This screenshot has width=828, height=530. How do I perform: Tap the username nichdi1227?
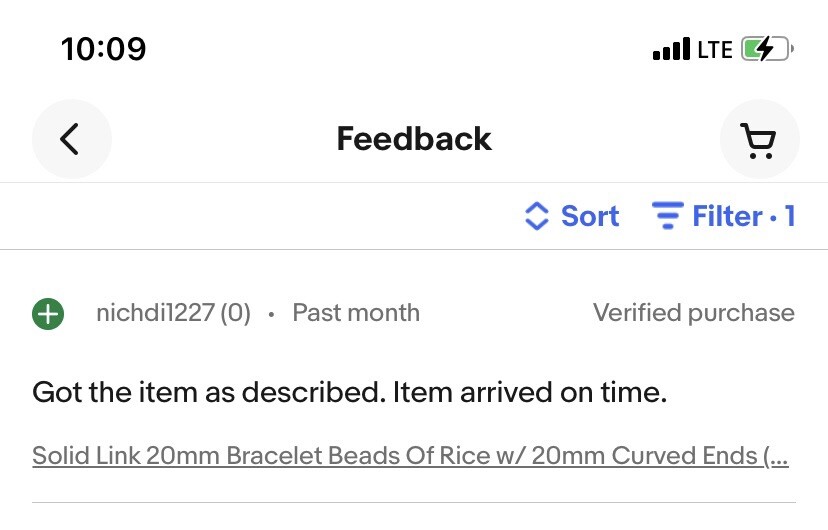[155, 313]
